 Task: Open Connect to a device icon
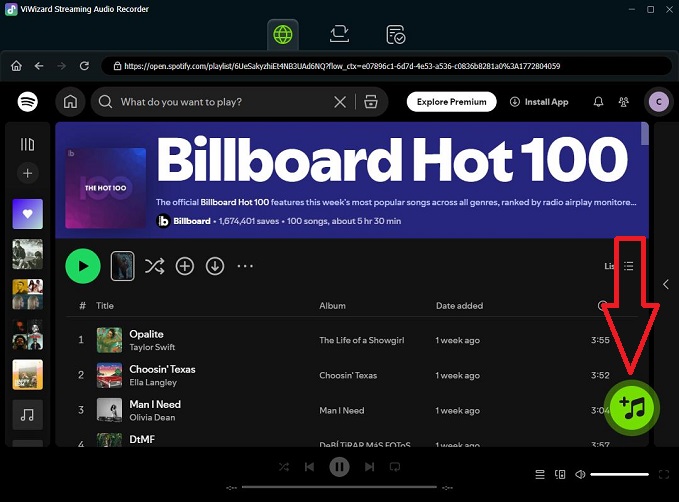pos(560,475)
